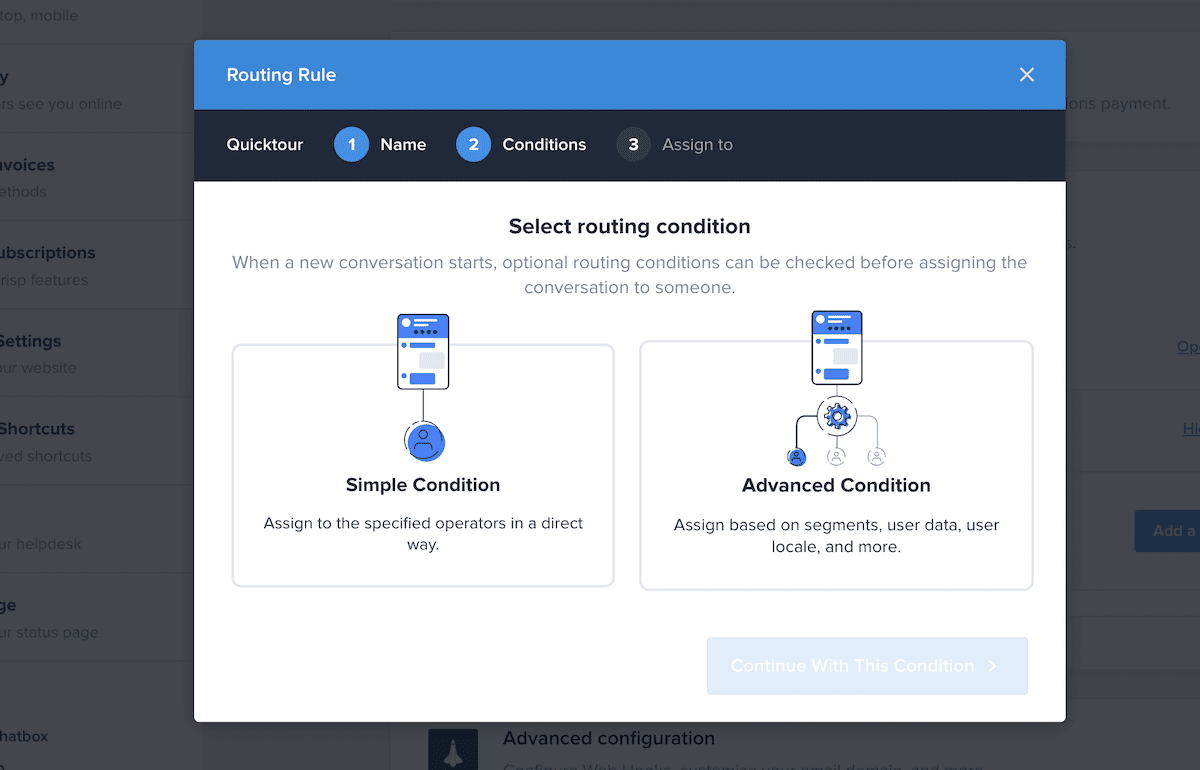The image size is (1200, 770).
Task: Click the Select routing condition heading
Action: pos(630,227)
